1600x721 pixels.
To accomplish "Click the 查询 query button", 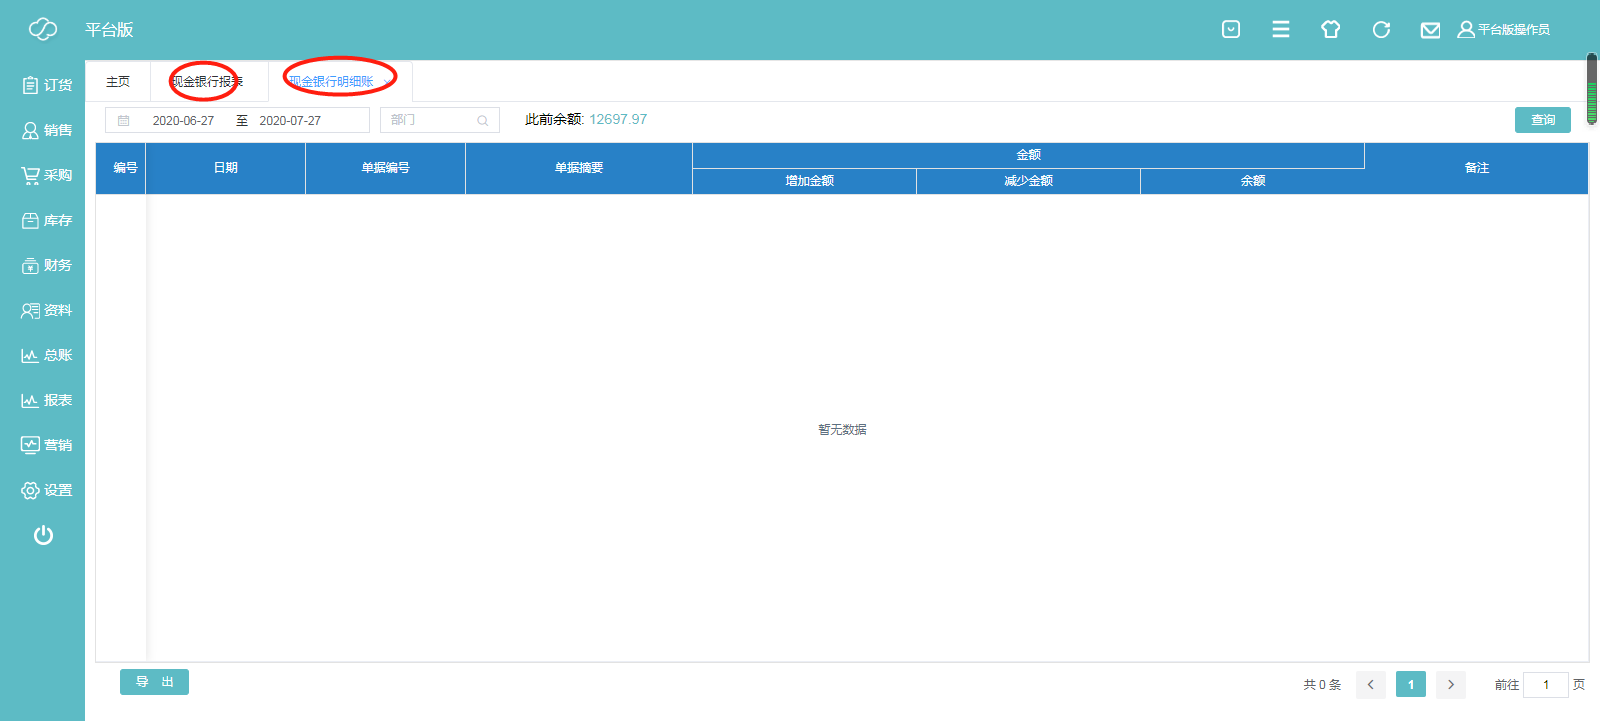I will pos(1543,120).
